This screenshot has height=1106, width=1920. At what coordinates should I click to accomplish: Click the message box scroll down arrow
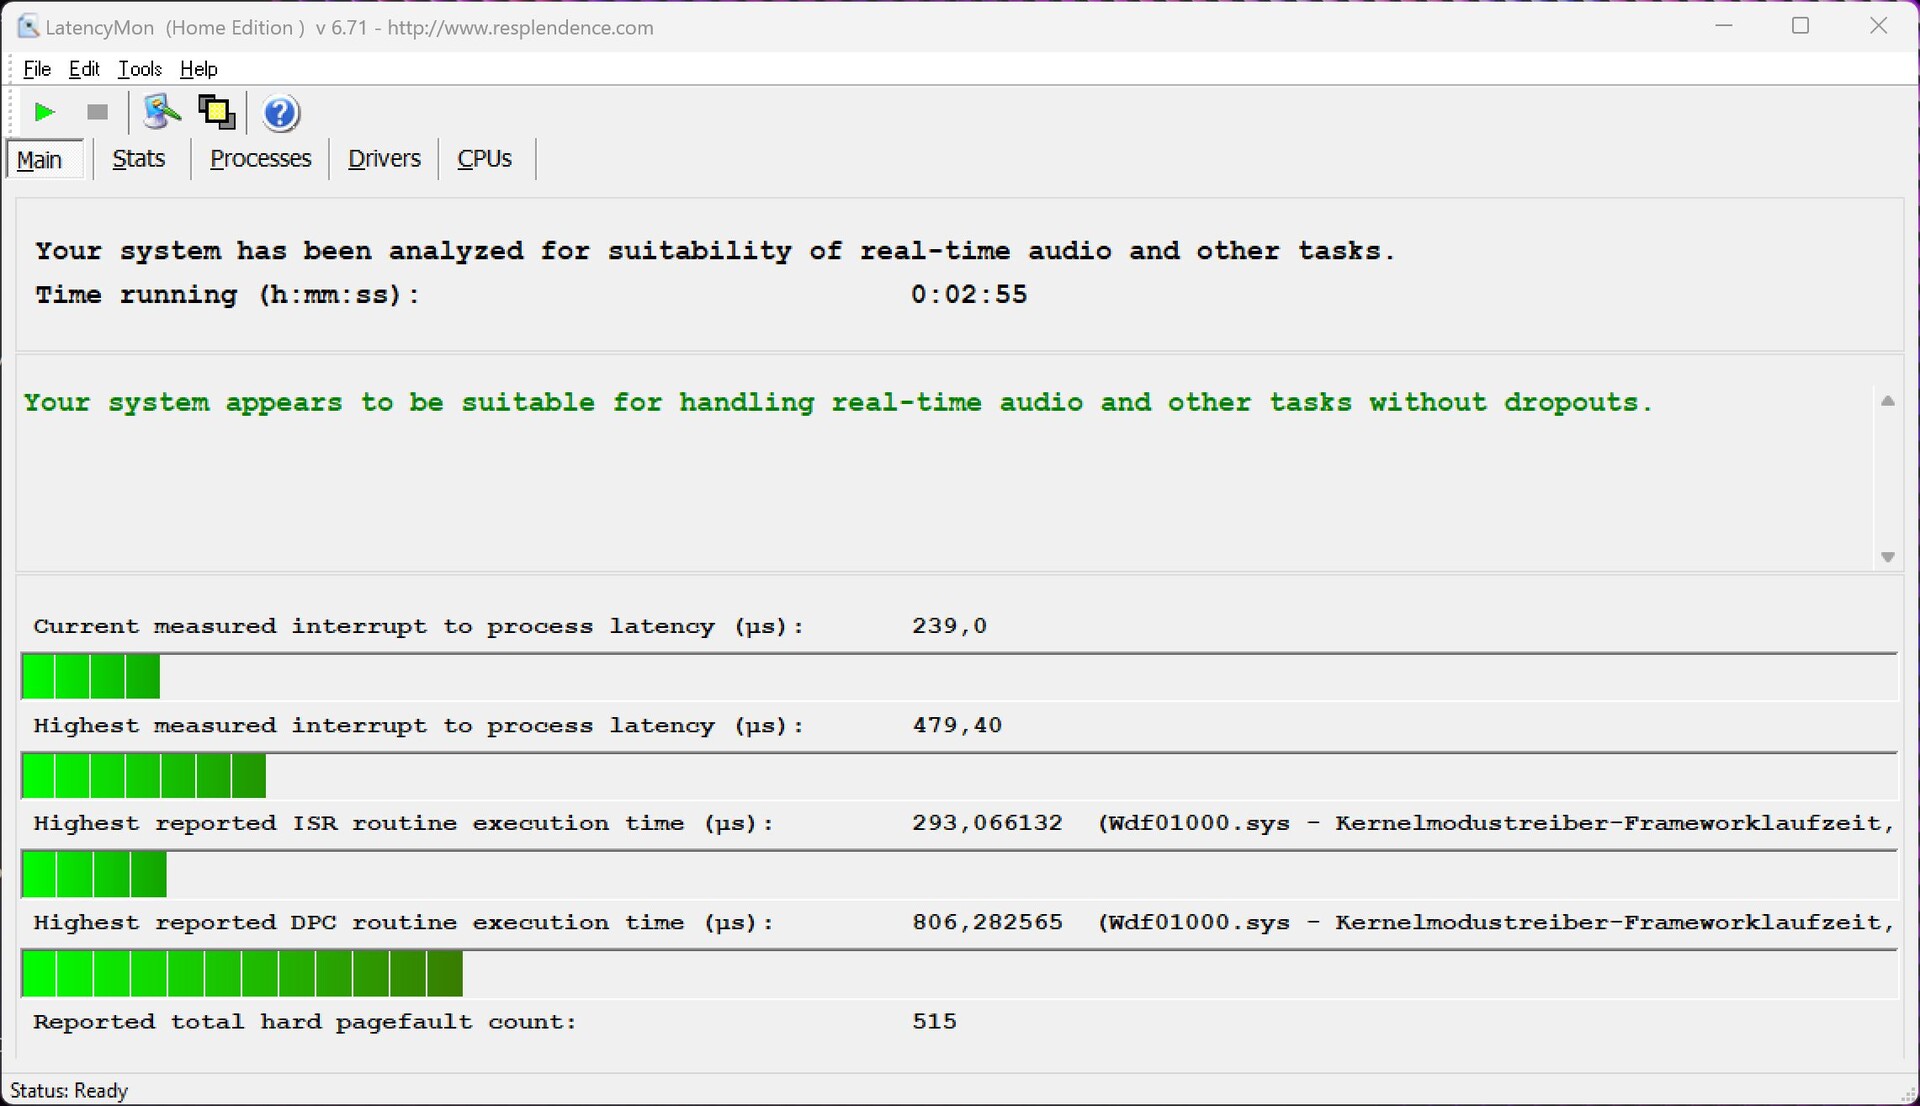tap(1888, 557)
